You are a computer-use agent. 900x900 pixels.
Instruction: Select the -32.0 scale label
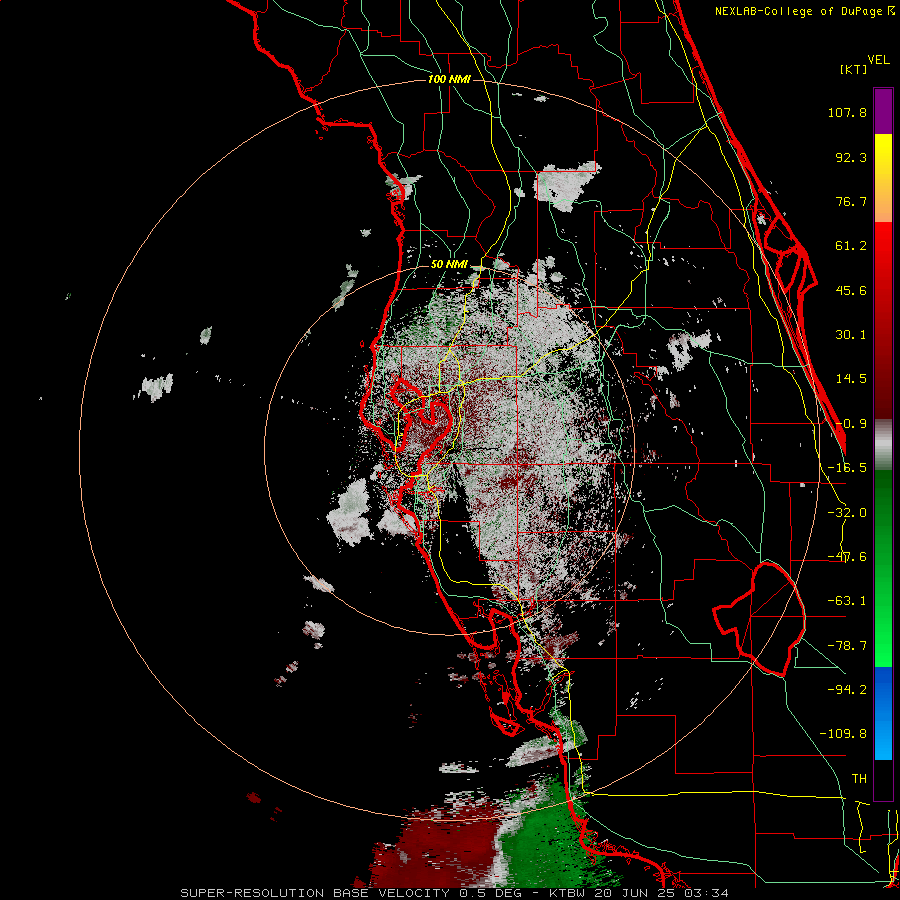click(x=847, y=513)
